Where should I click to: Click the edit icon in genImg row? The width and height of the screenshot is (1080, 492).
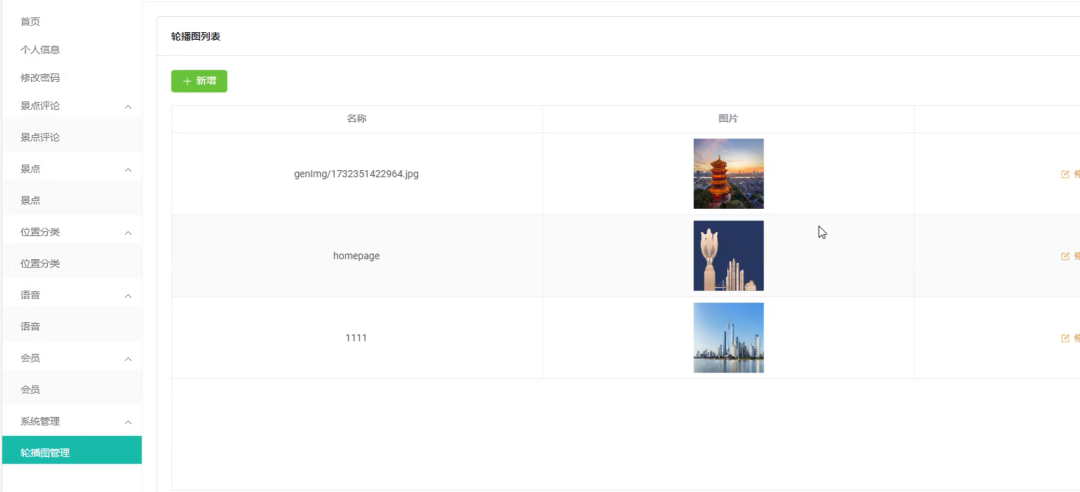[x=1066, y=174]
